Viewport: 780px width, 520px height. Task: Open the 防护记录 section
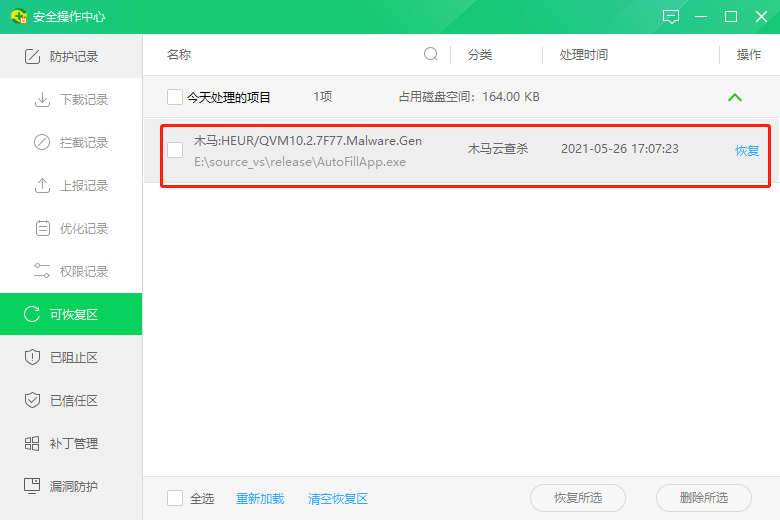click(x=71, y=56)
